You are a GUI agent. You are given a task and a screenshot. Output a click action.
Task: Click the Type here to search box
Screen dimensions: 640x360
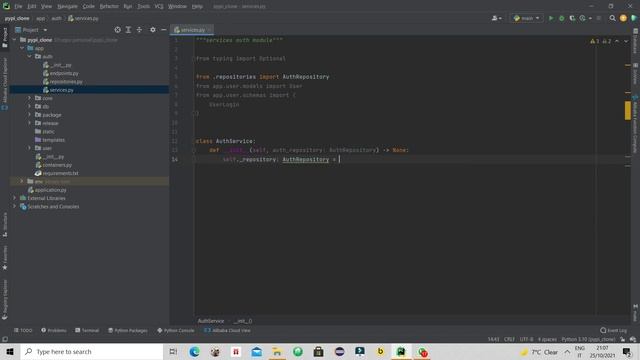92,351
